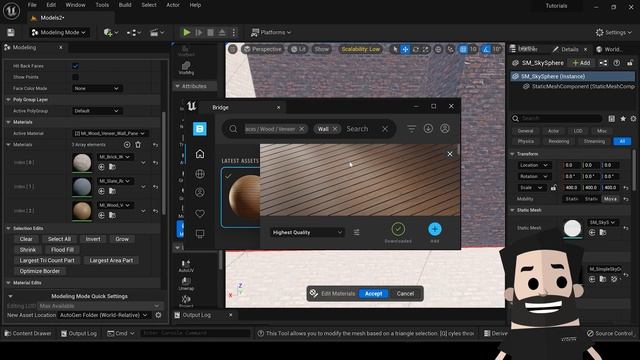Click the green Downloaded checkmark icon
Viewport: 640px width, 360px height.
point(398,229)
